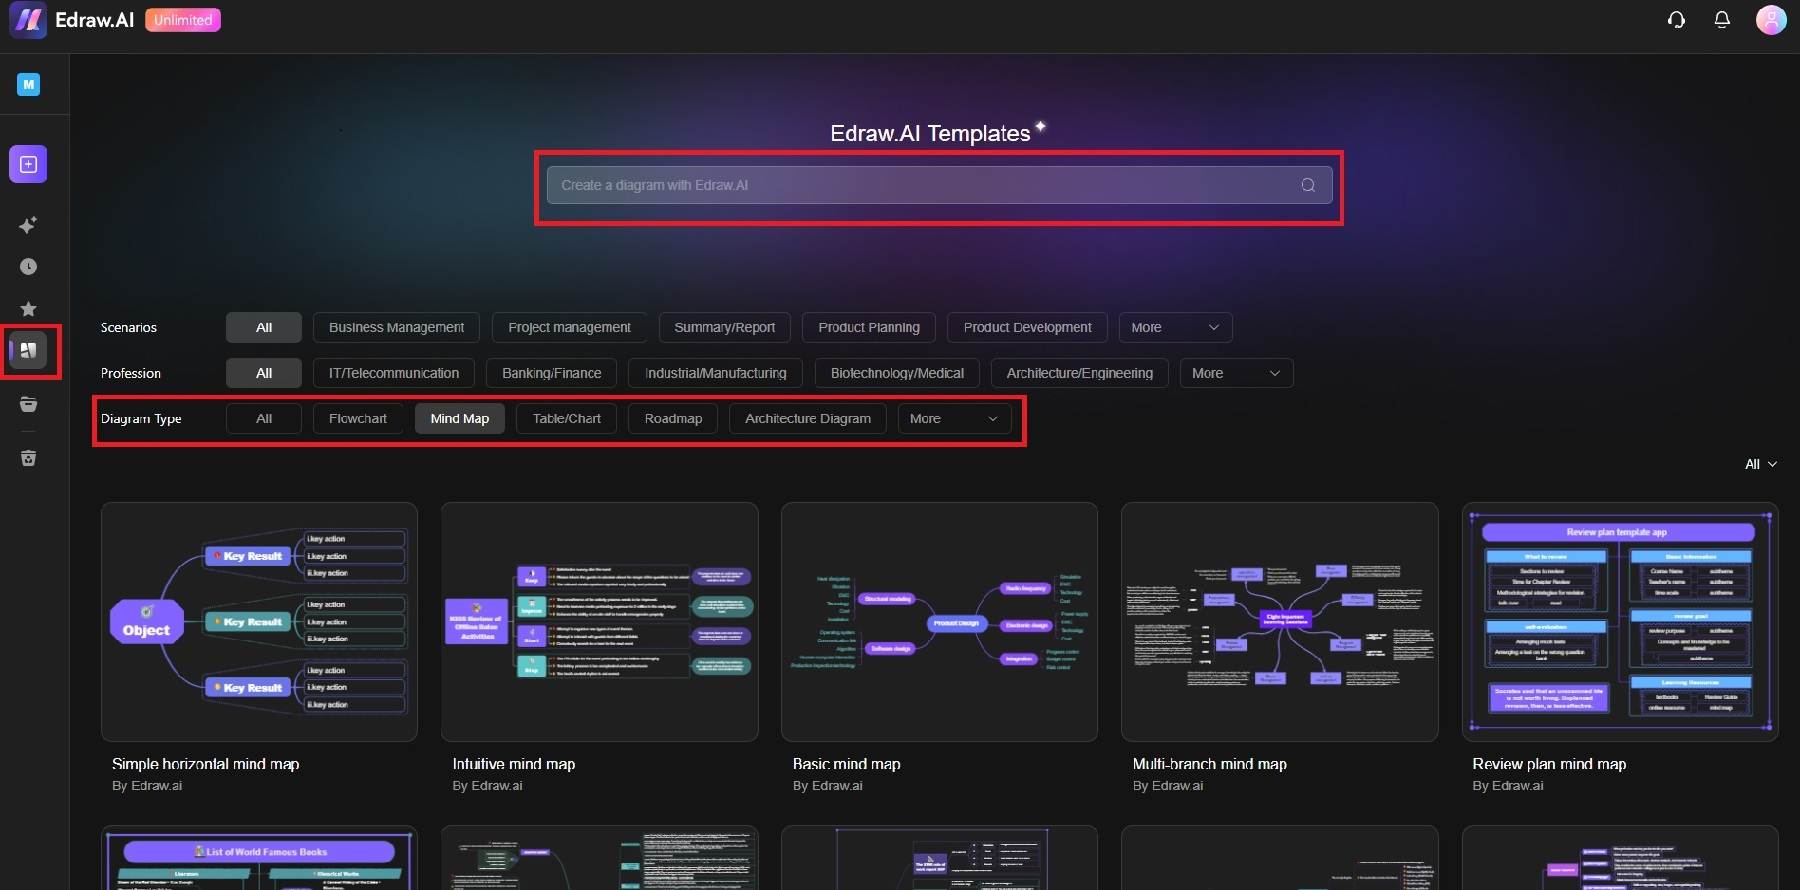Select Mind Map diagram type
1800x890 pixels.
click(x=460, y=419)
